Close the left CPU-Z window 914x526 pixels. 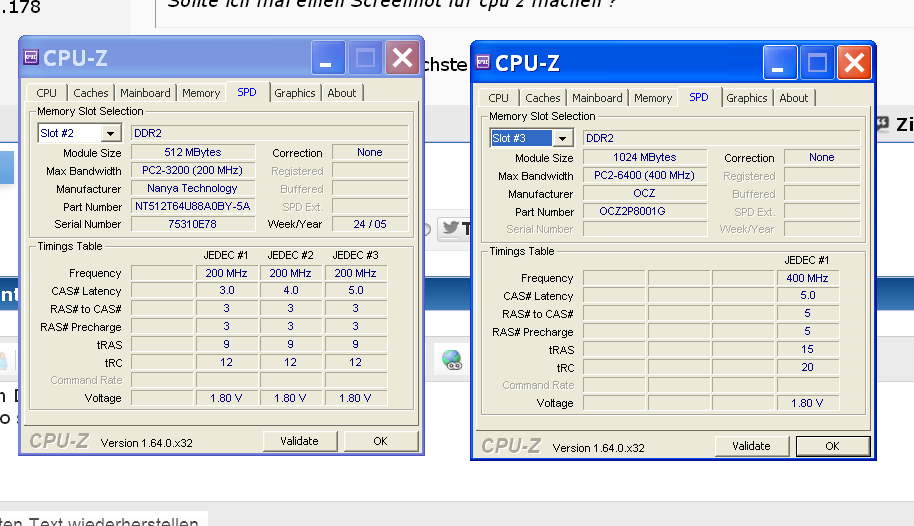[402, 58]
